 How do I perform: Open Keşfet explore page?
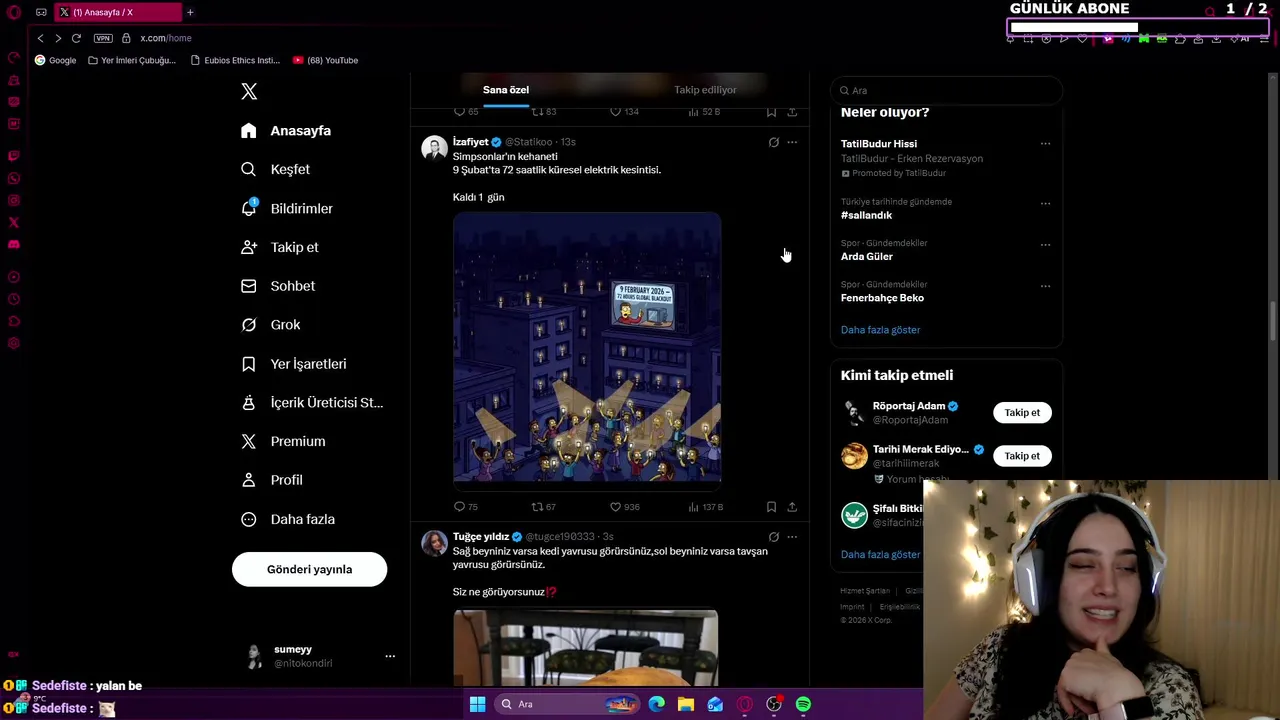(x=276, y=169)
